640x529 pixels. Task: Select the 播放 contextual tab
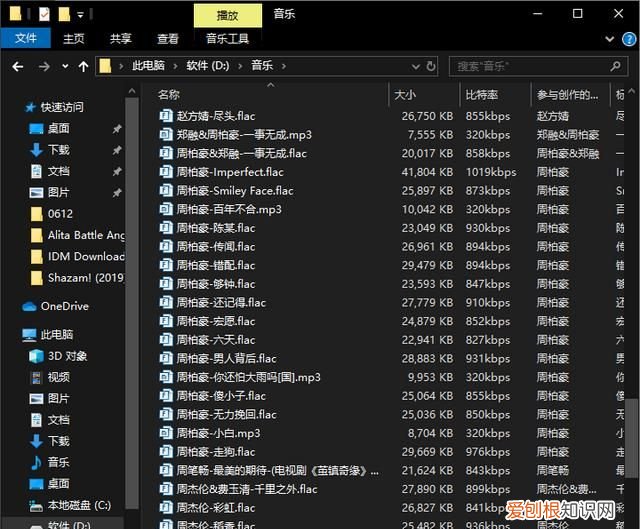227,16
